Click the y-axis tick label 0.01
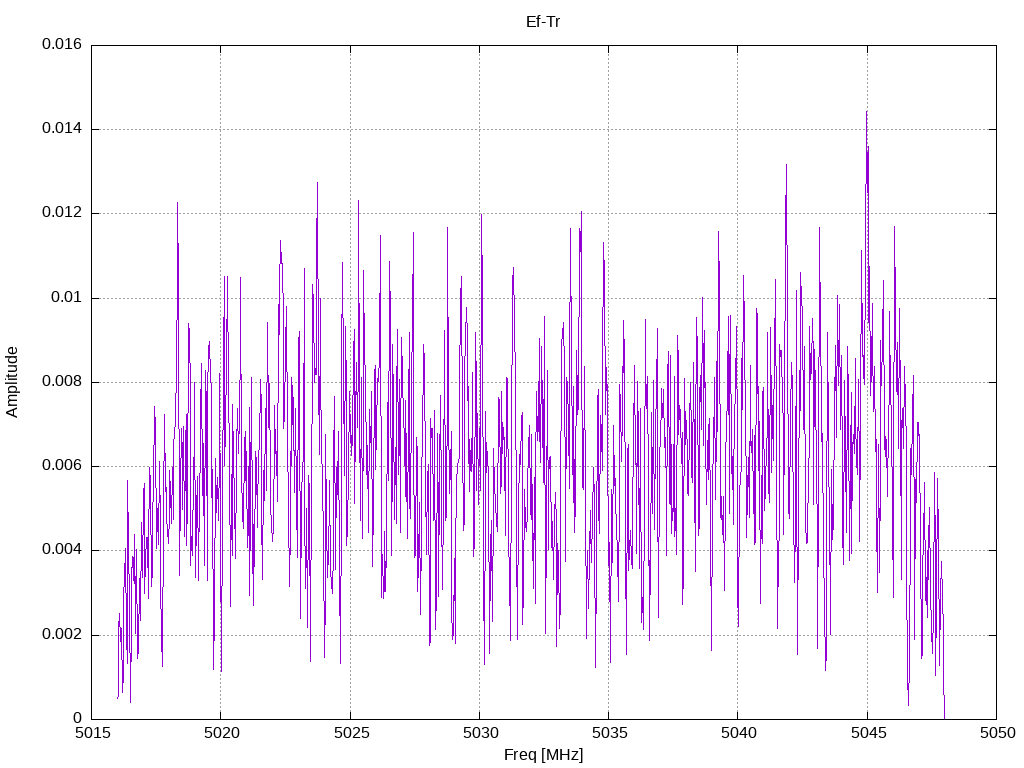 coord(67,298)
